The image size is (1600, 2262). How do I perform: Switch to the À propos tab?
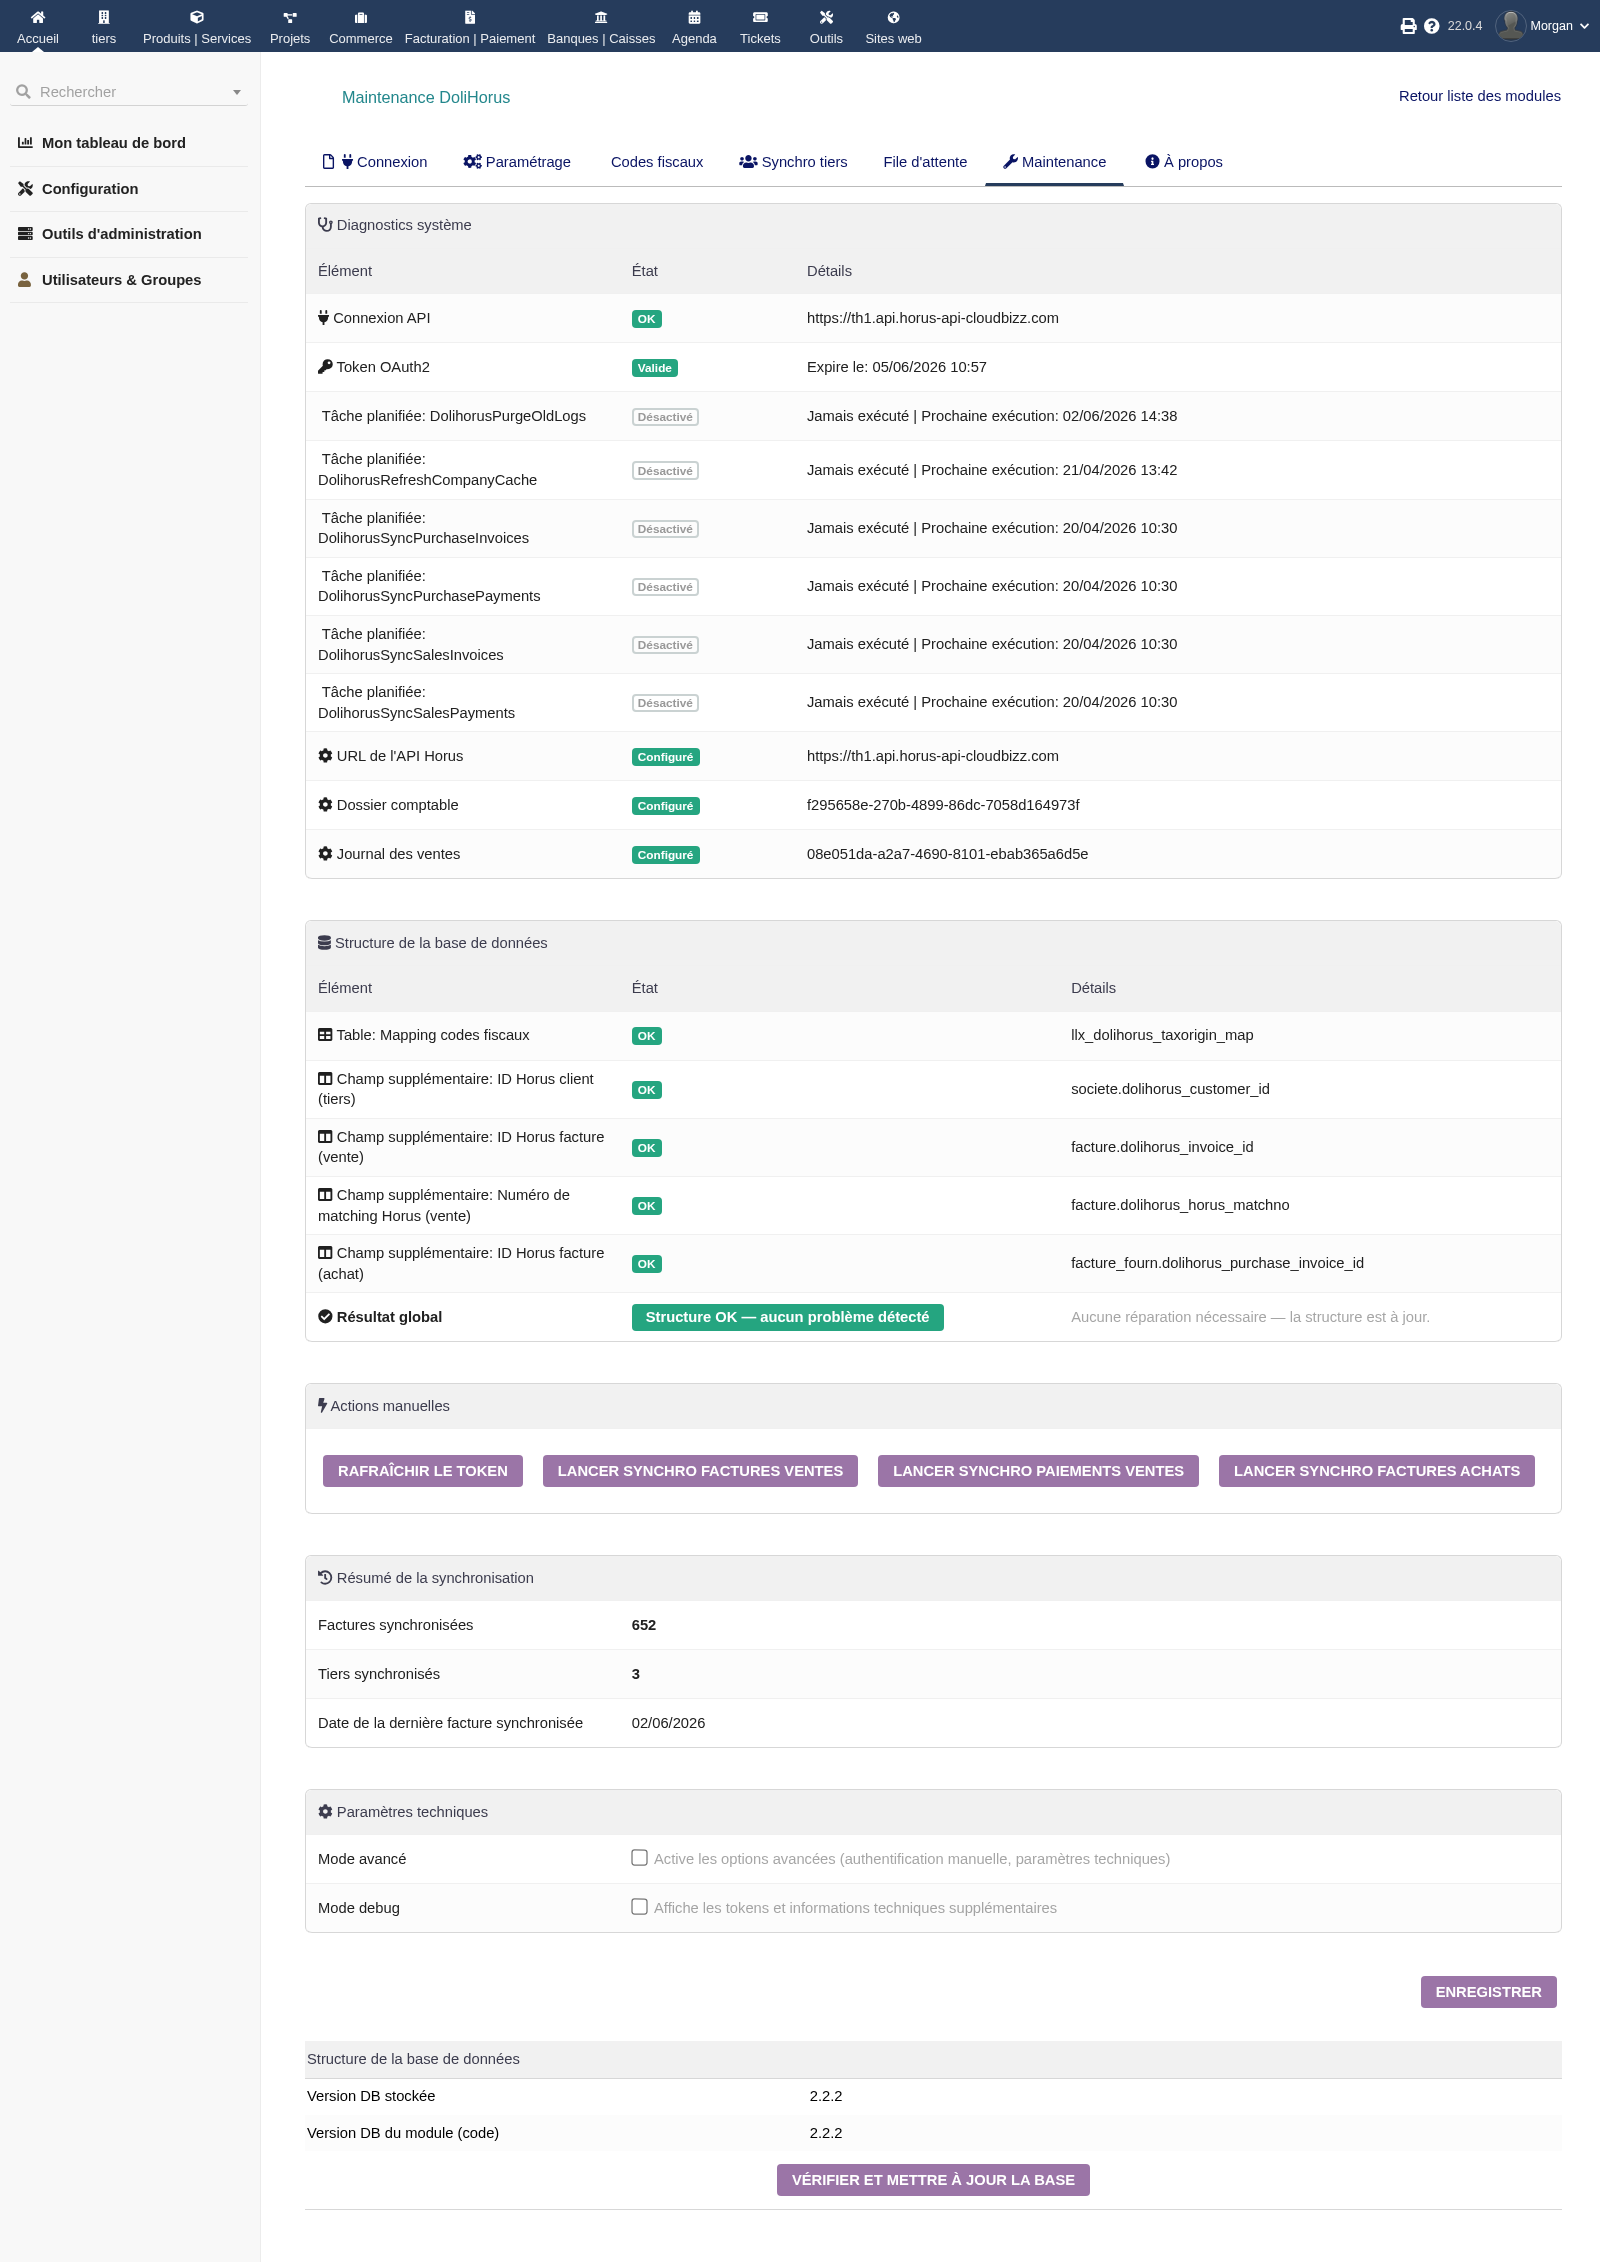1184,162
